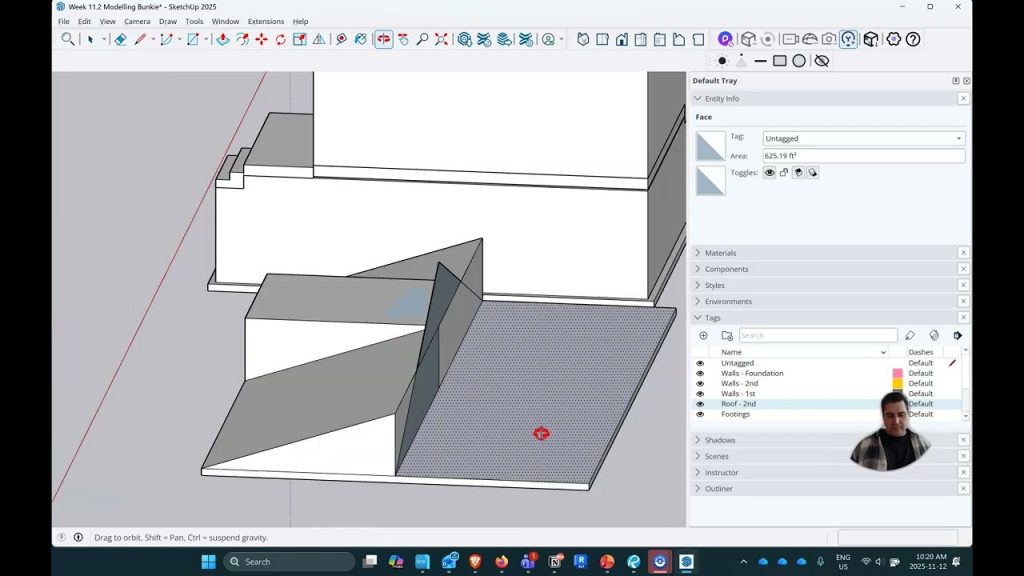Hide the Walls - Foundation tag

700,374
